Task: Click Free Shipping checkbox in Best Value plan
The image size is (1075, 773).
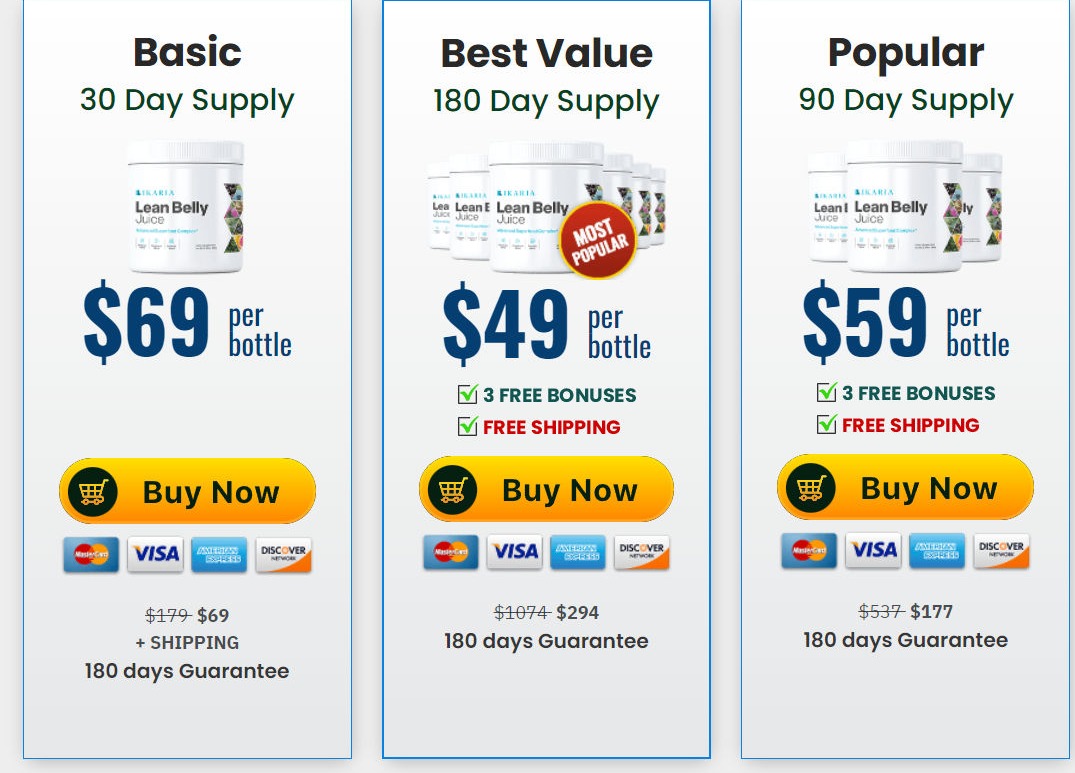Action: (x=467, y=426)
